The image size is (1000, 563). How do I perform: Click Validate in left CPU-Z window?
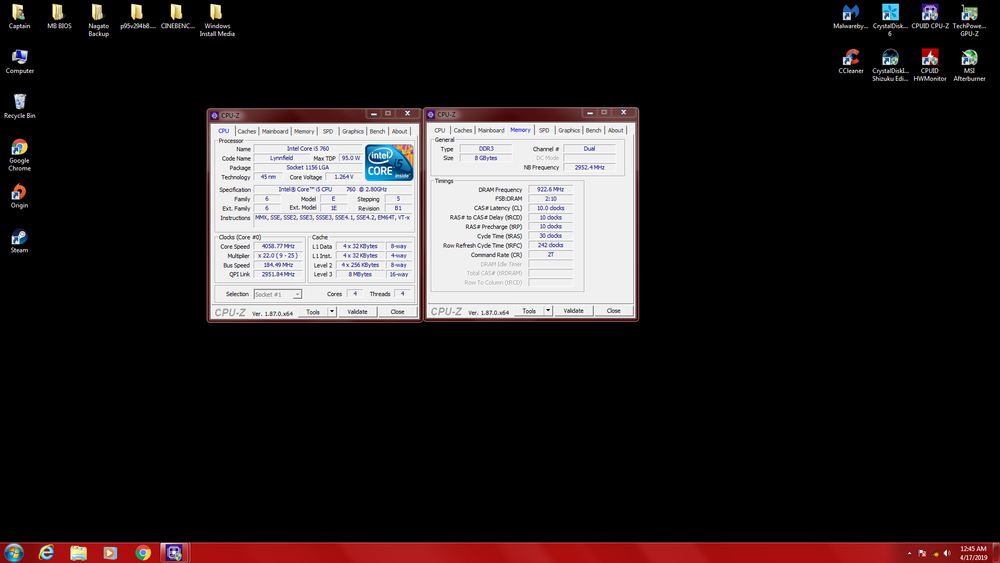coord(357,312)
